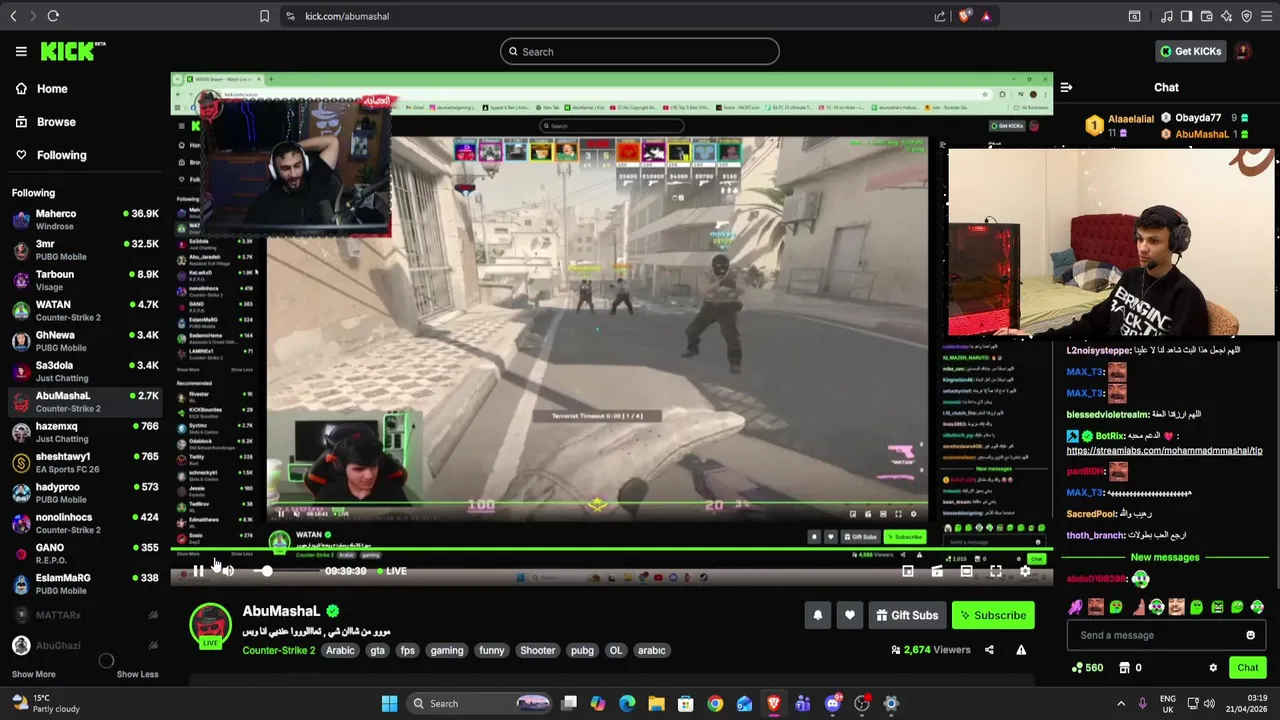1280x720 pixels.
Task: Open sheshtawy1 channel in Following list
Action: [85, 462]
